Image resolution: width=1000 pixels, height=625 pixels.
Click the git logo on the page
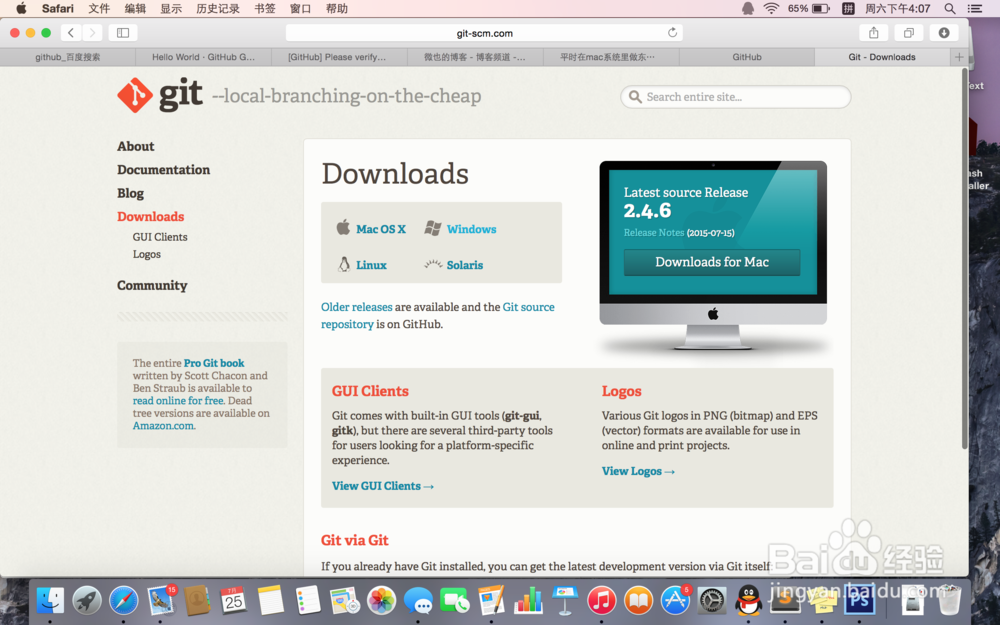click(160, 95)
